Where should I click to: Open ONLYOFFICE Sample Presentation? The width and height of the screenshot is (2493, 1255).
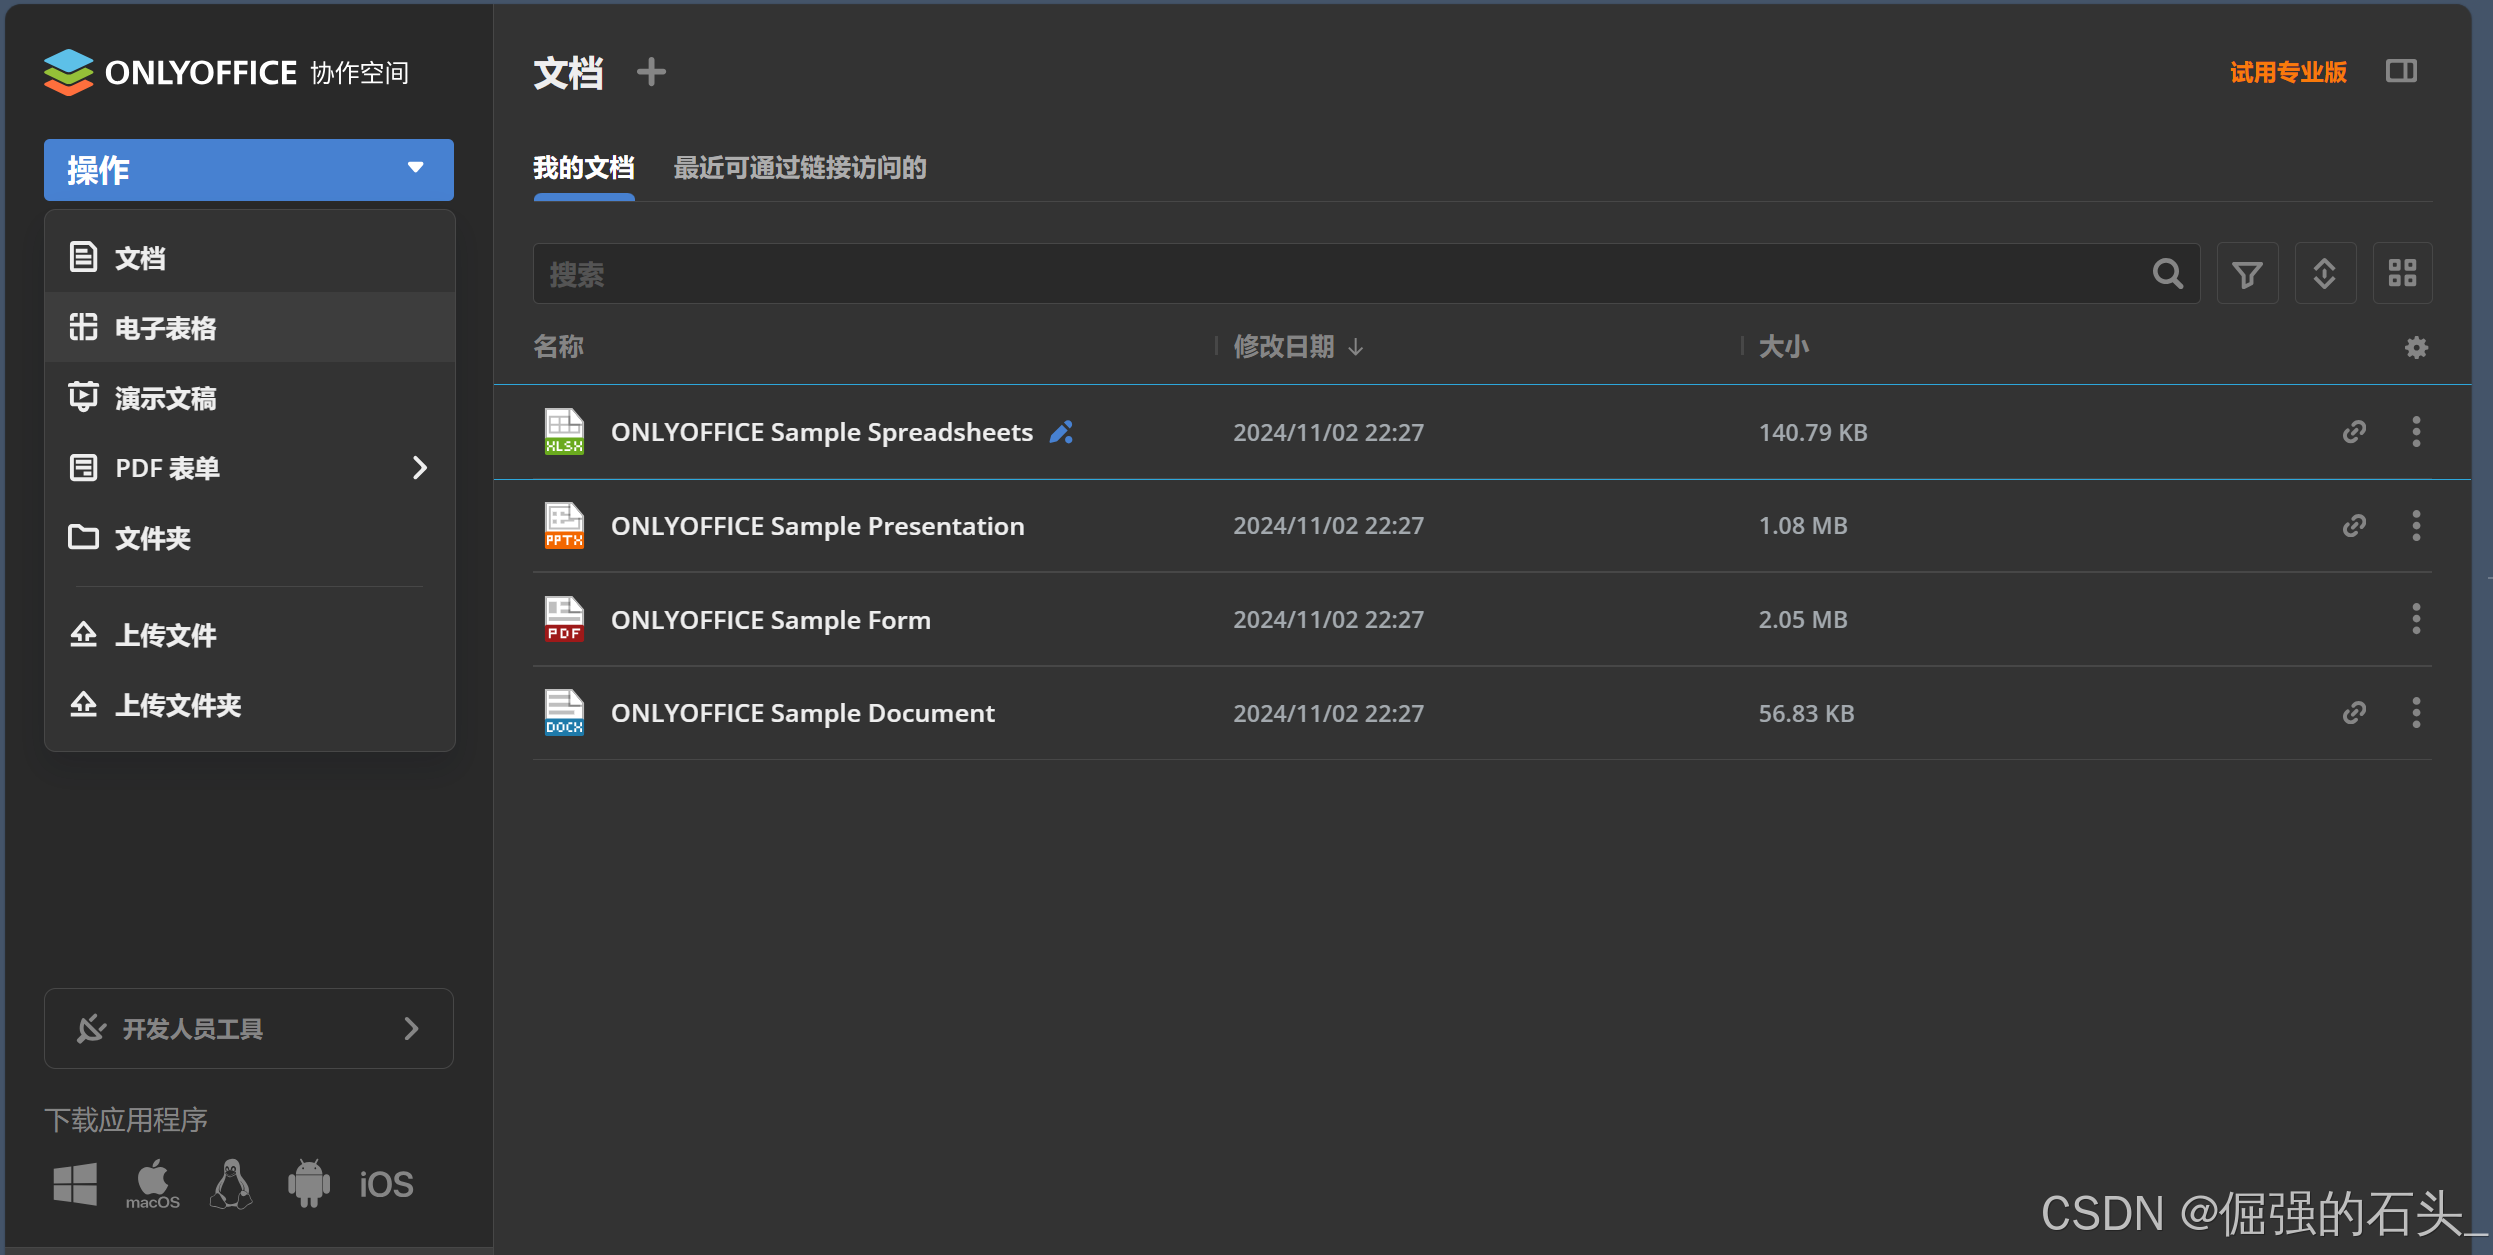(818, 525)
